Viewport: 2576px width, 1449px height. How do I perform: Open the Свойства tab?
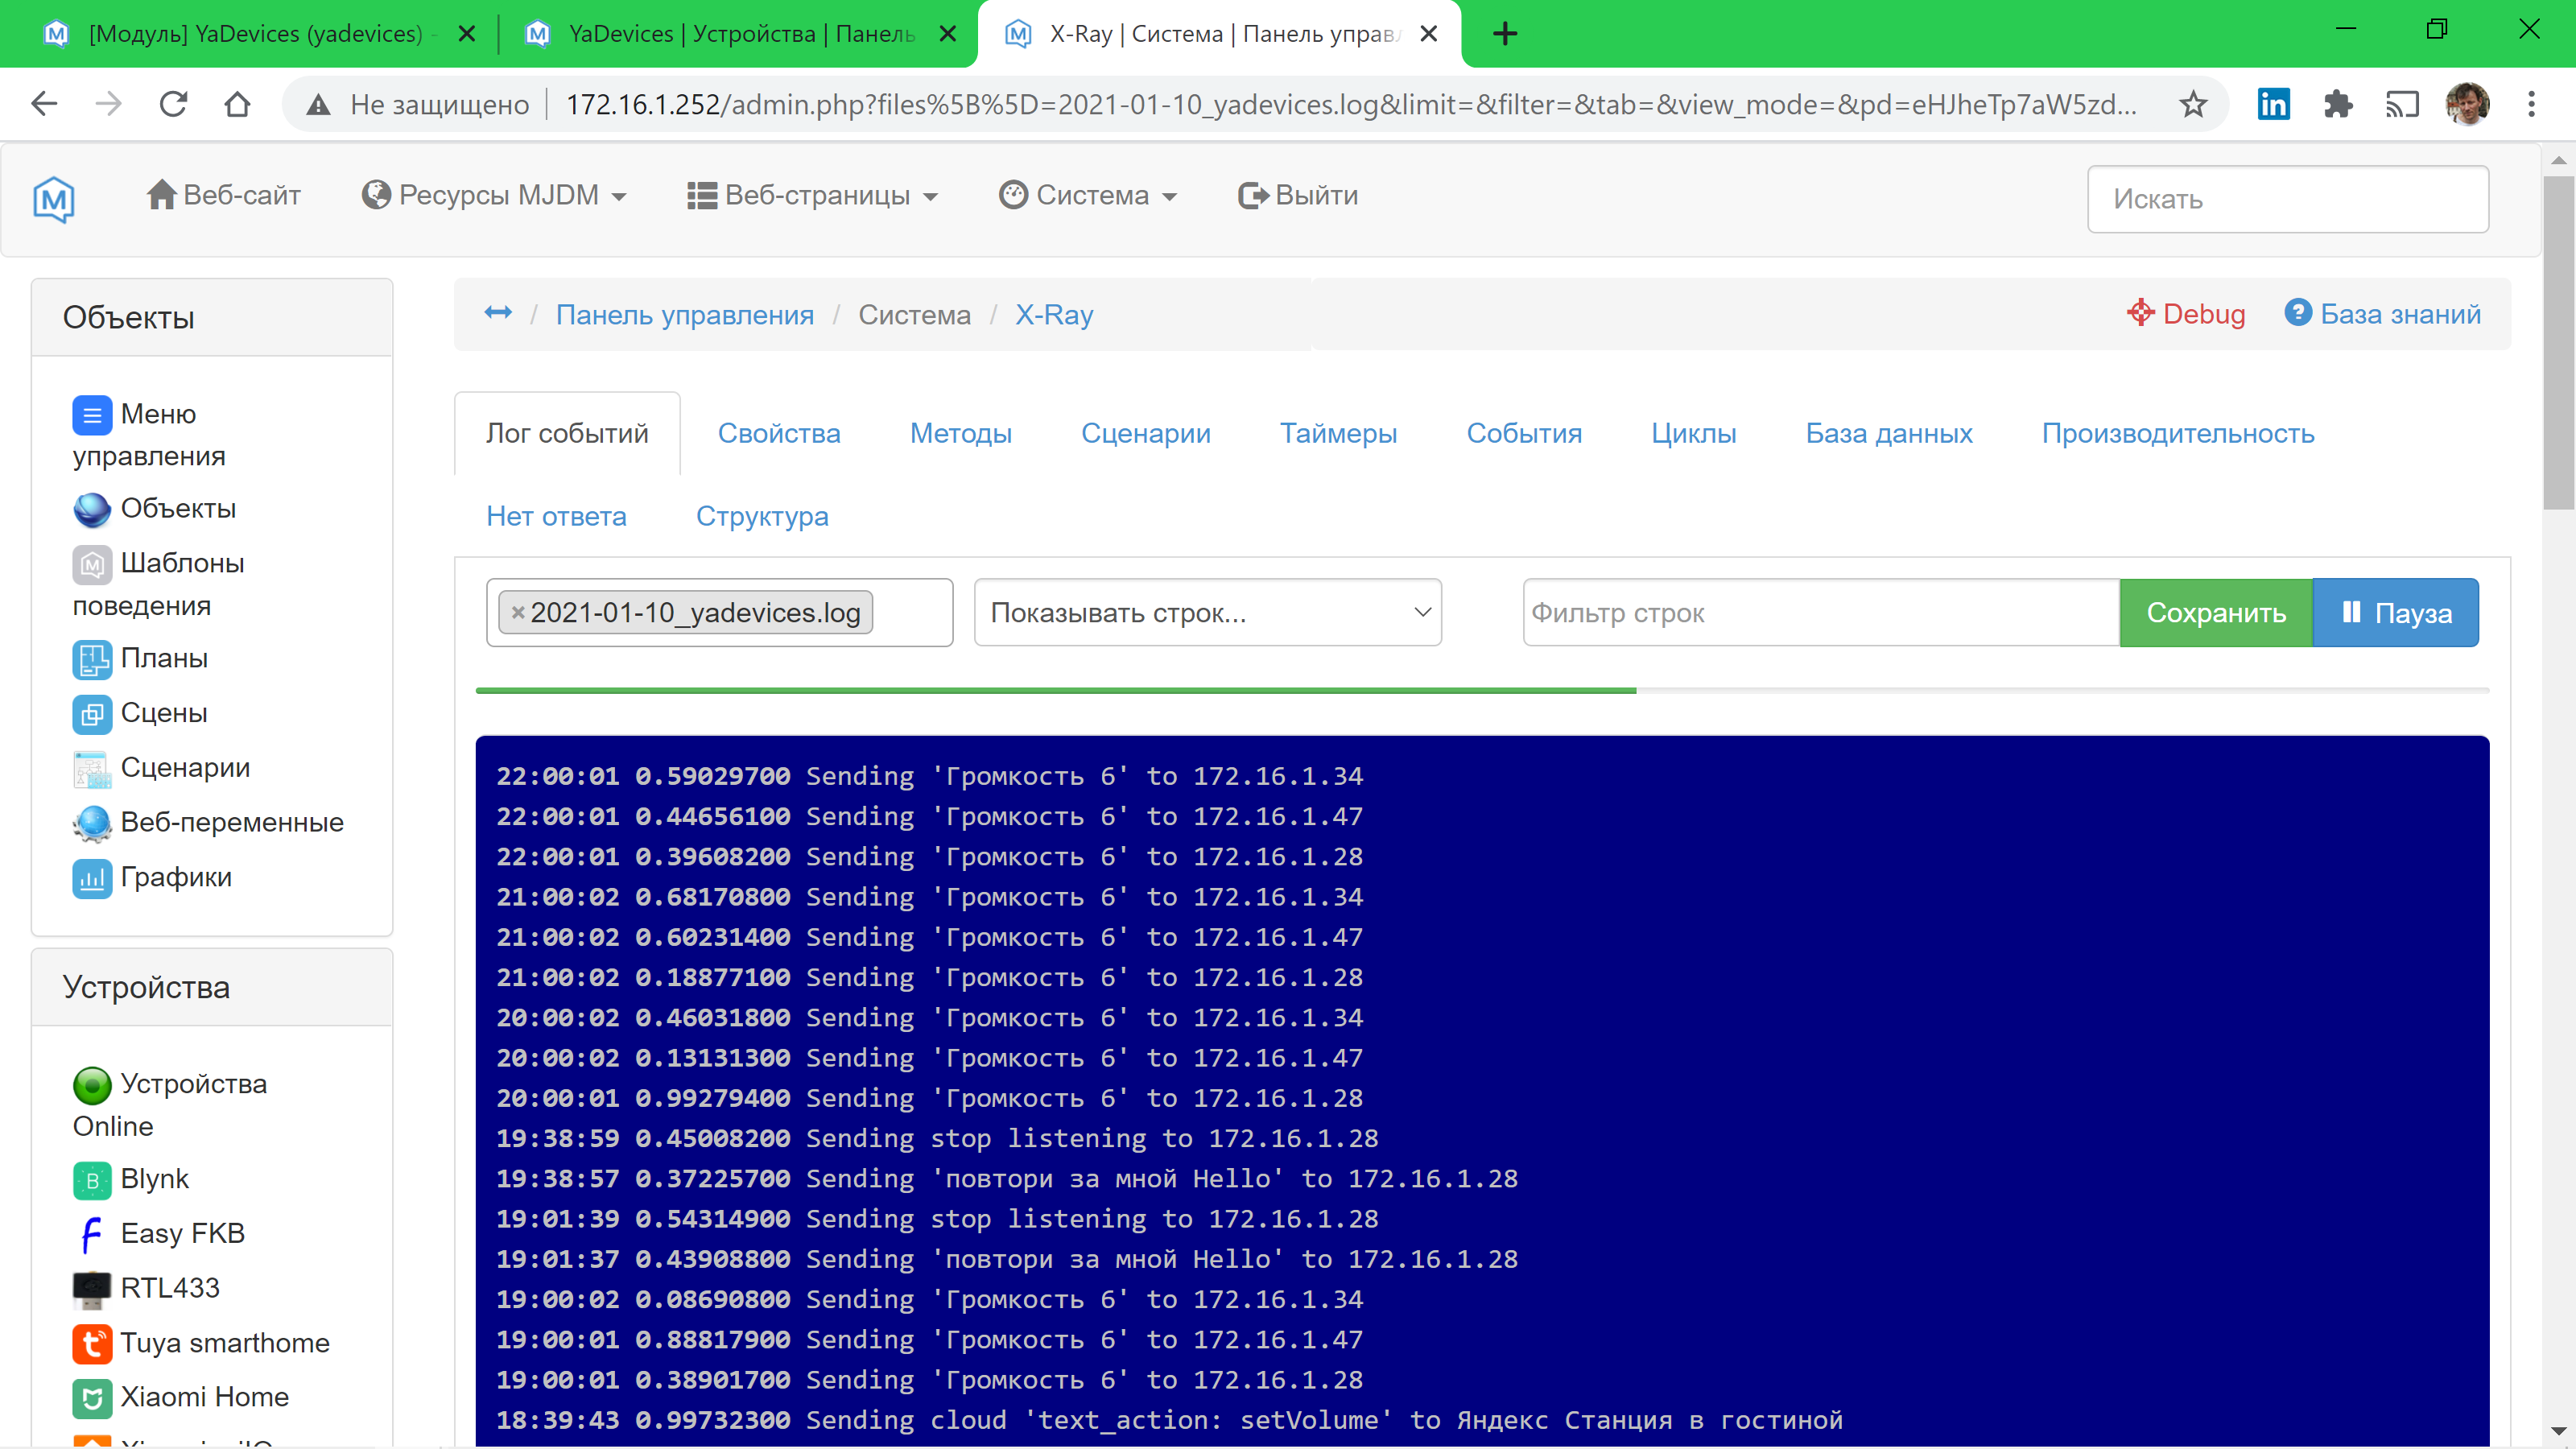779,433
